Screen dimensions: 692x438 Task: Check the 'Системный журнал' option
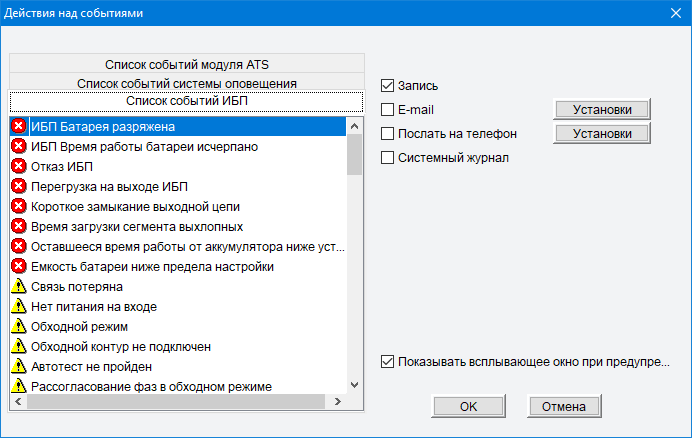[388, 157]
